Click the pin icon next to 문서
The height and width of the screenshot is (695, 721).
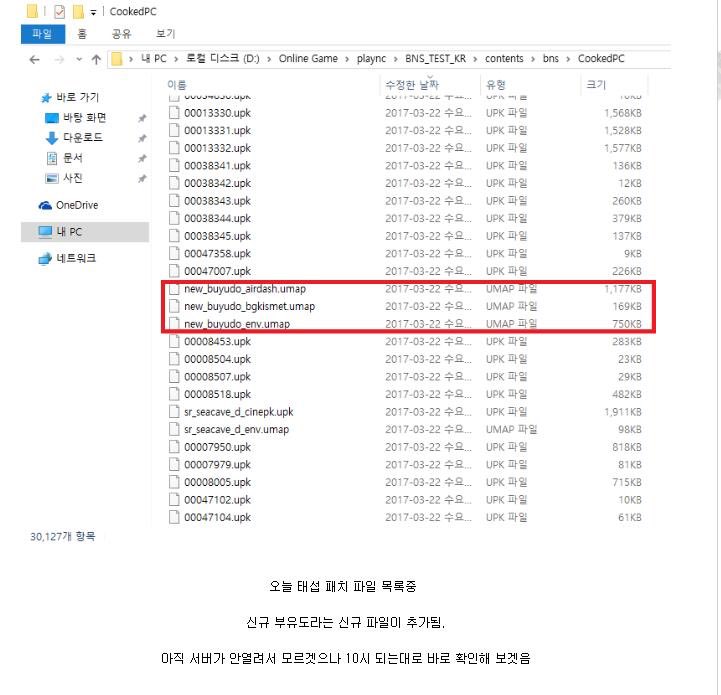click(142, 158)
